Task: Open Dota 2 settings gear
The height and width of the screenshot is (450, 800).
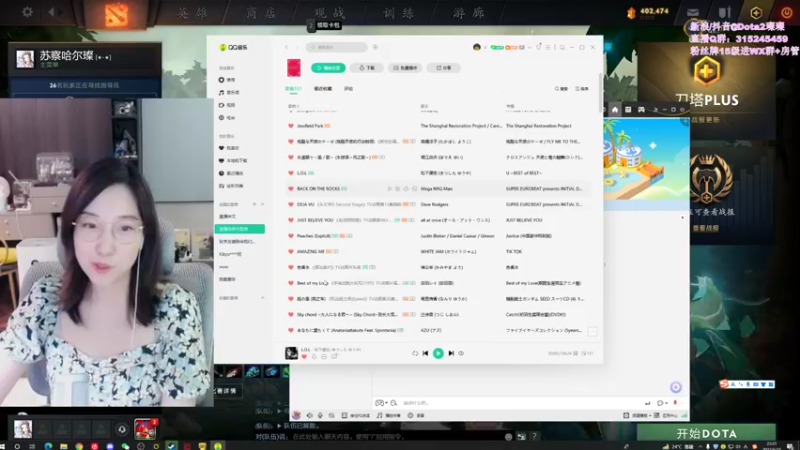Action: [28, 12]
